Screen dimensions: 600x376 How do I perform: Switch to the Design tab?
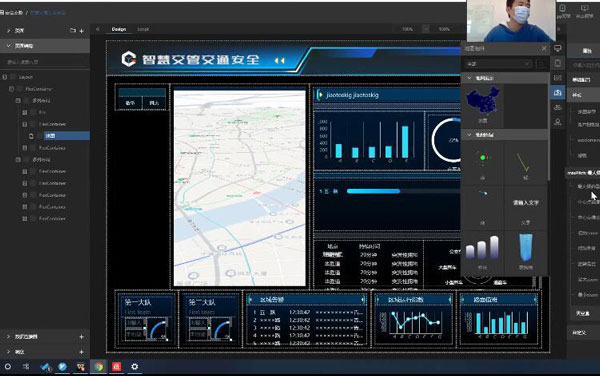119,29
